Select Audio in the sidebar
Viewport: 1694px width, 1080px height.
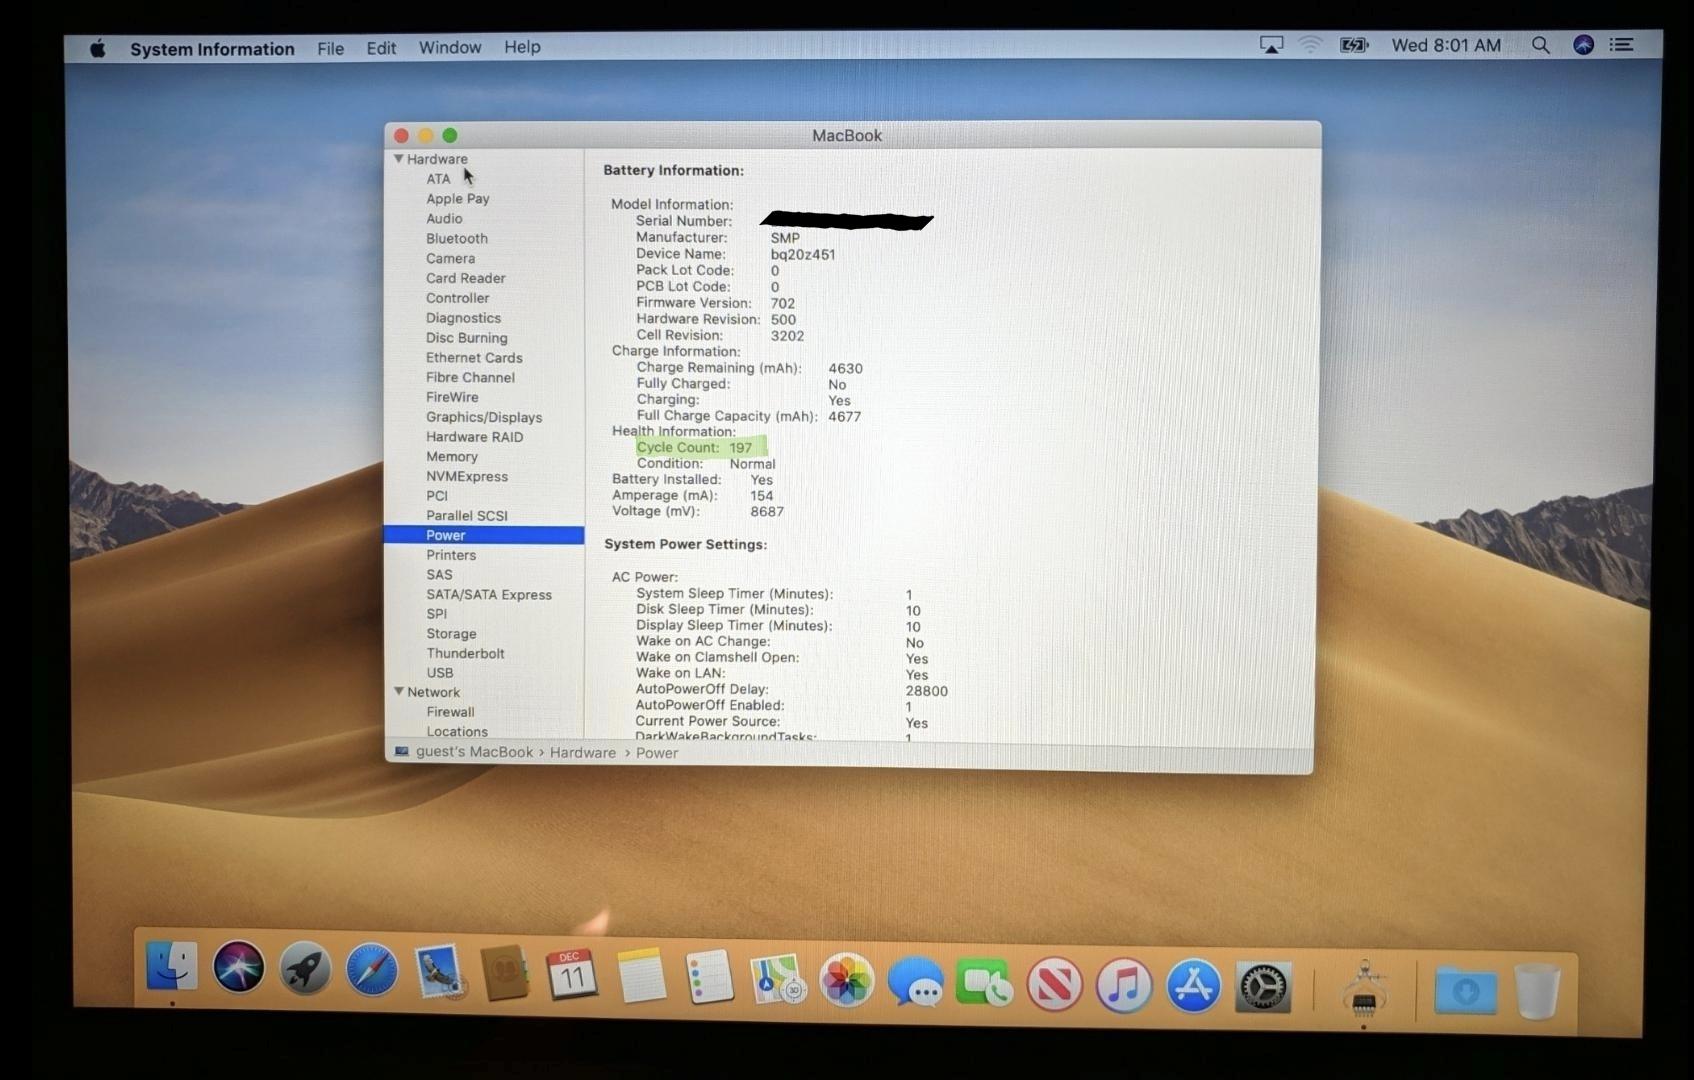[x=444, y=219]
